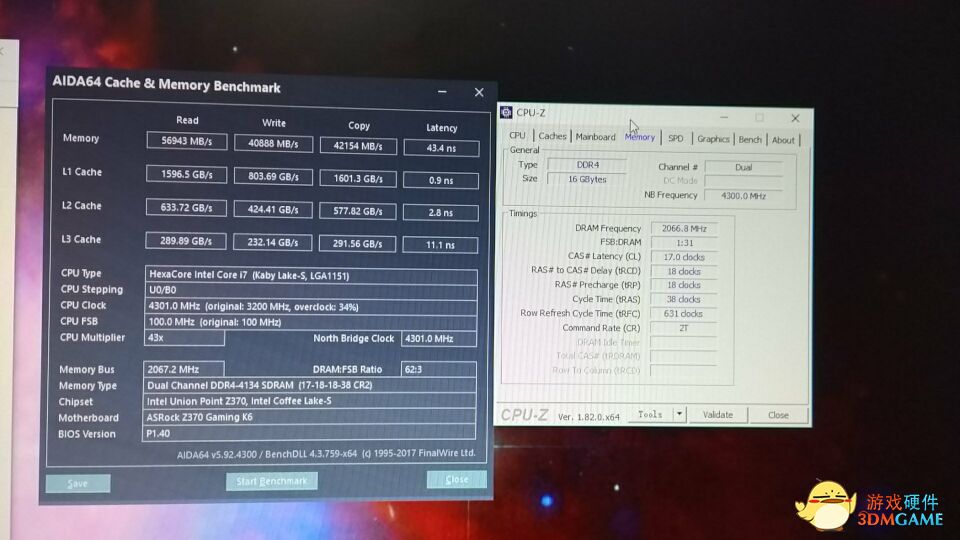This screenshot has width=960, height=540.
Task: Click L1 Cache Copy value 1601.3 GB/s
Action: [358, 179]
